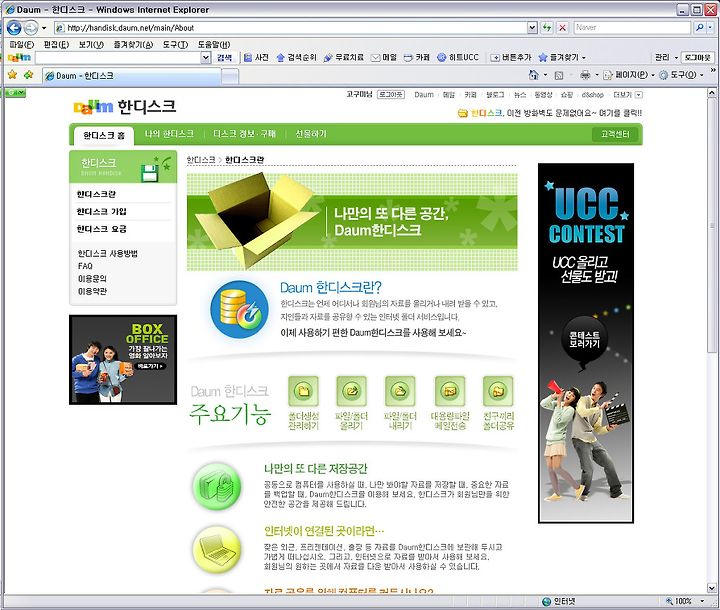Viewport: 720px width, 610px height.
Task: Expand the Print options dropdown arrow
Action: coord(597,75)
